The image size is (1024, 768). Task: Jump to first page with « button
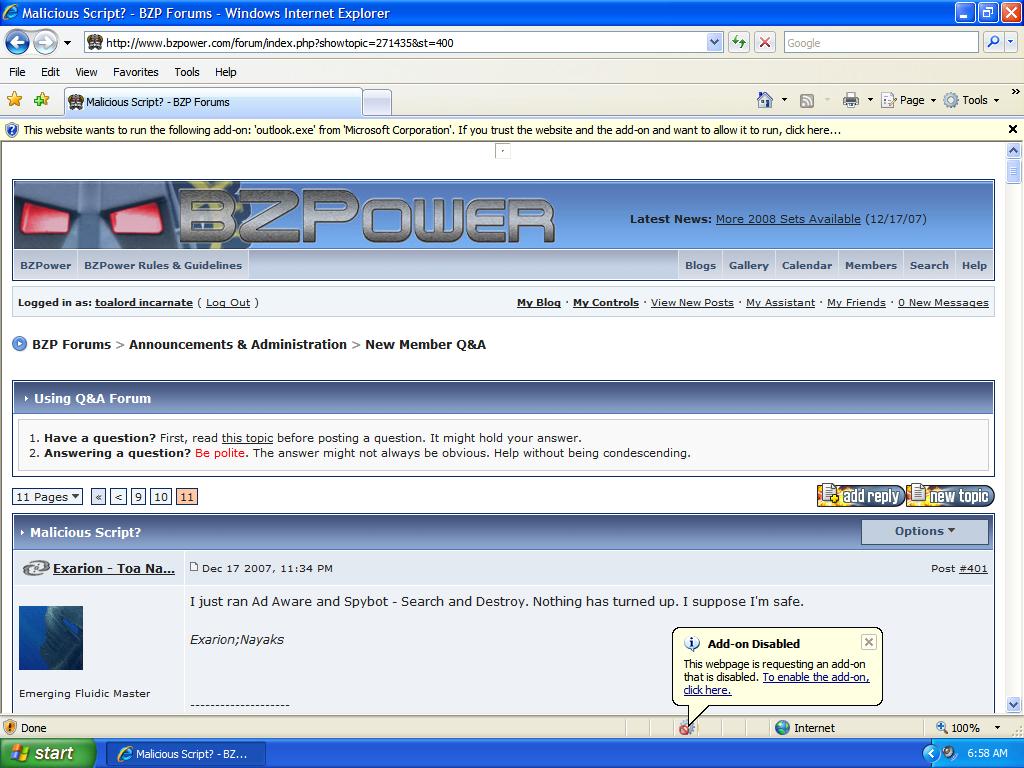[99, 497]
